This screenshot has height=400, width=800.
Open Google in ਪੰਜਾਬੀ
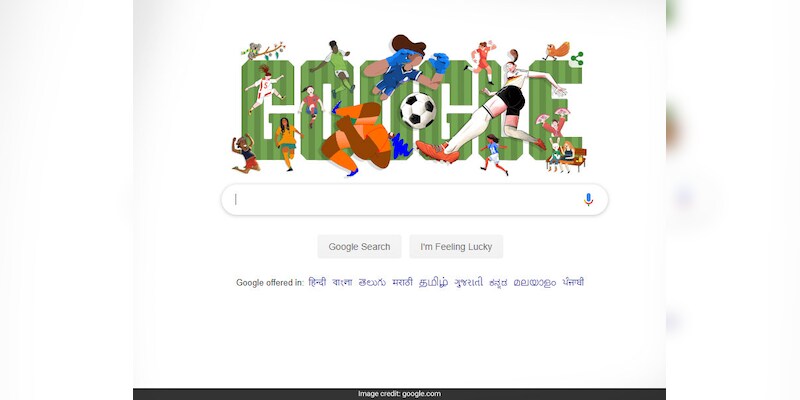(573, 282)
